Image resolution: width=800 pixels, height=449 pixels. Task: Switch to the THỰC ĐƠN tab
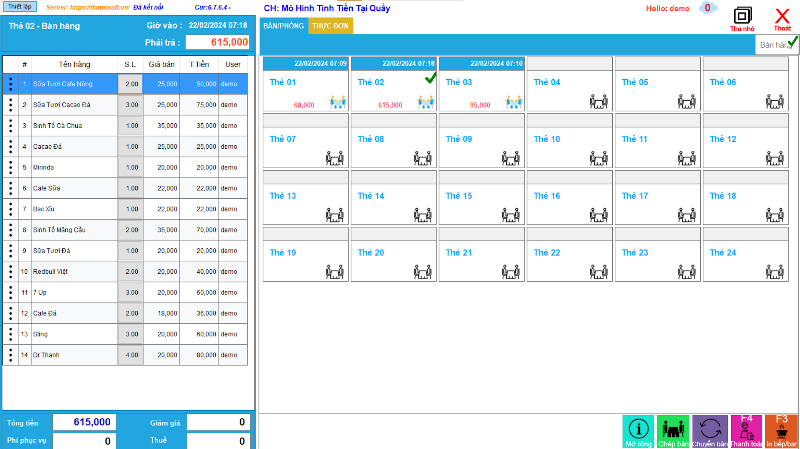(x=324, y=26)
